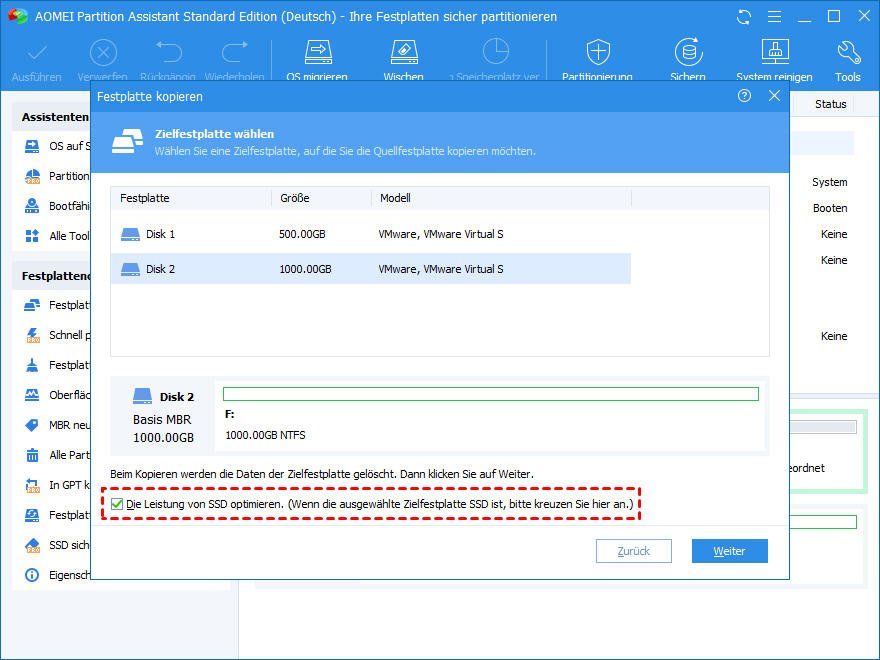The width and height of the screenshot is (880, 660).
Task: Click the Schnell partitionieren sidebar icon
Action: pyautogui.click(x=33, y=335)
